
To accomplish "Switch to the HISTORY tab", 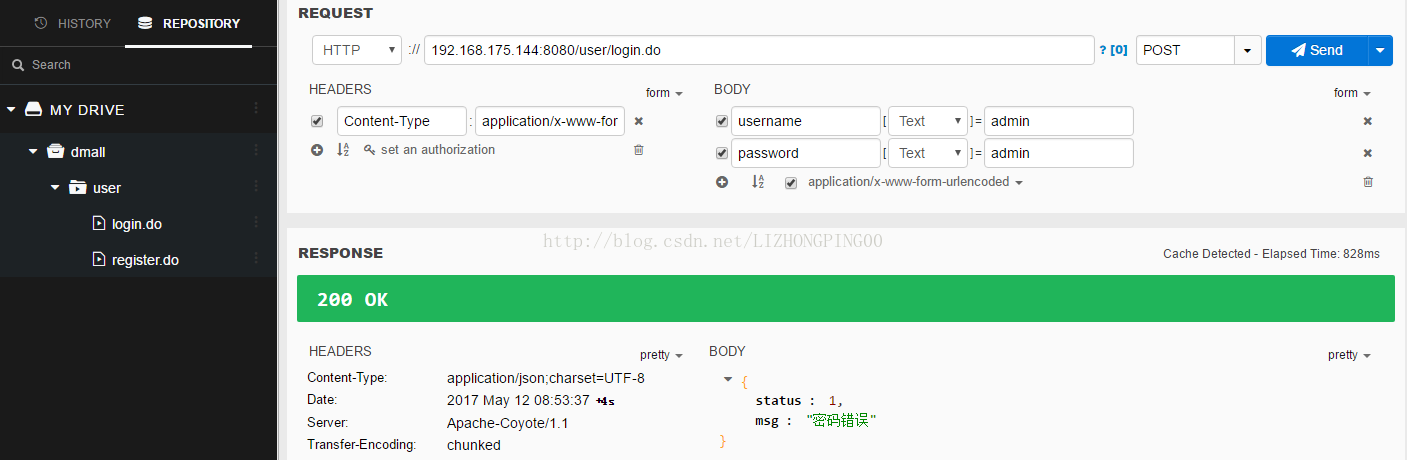I will tap(72, 23).
